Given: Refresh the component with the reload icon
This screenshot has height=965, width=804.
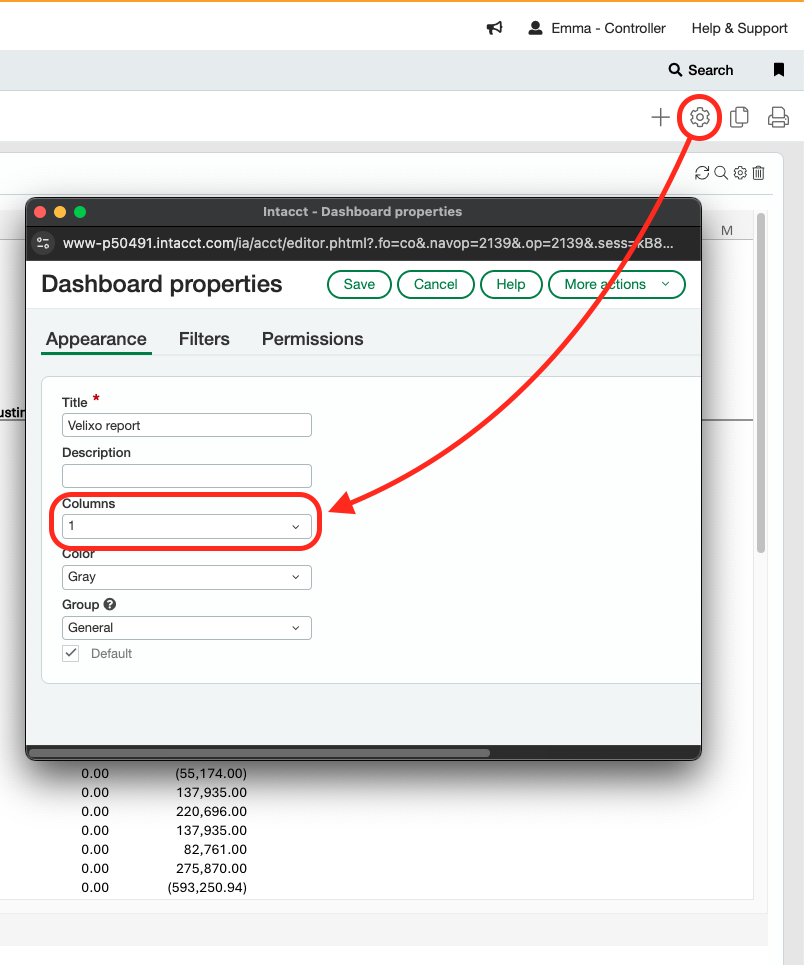Looking at the screenshot, I should (702, 173).
